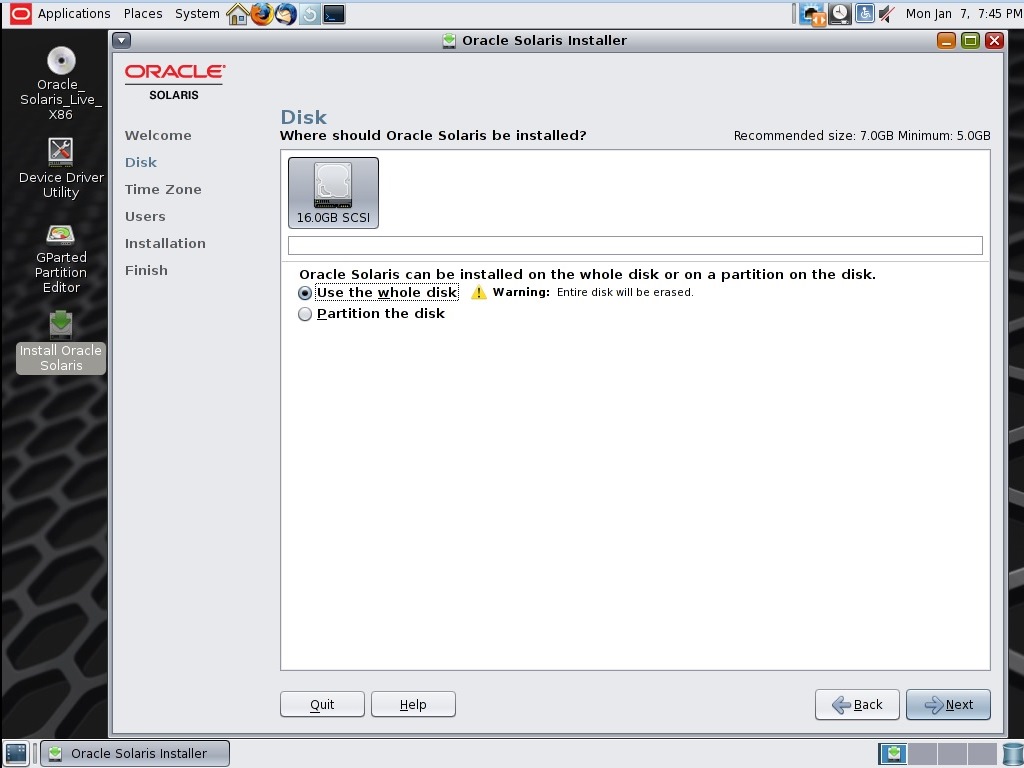Viewport: 1024px width, 768px height.
Task: Click the Welcome step in sidebar
Action: click(x=158, y=135)
